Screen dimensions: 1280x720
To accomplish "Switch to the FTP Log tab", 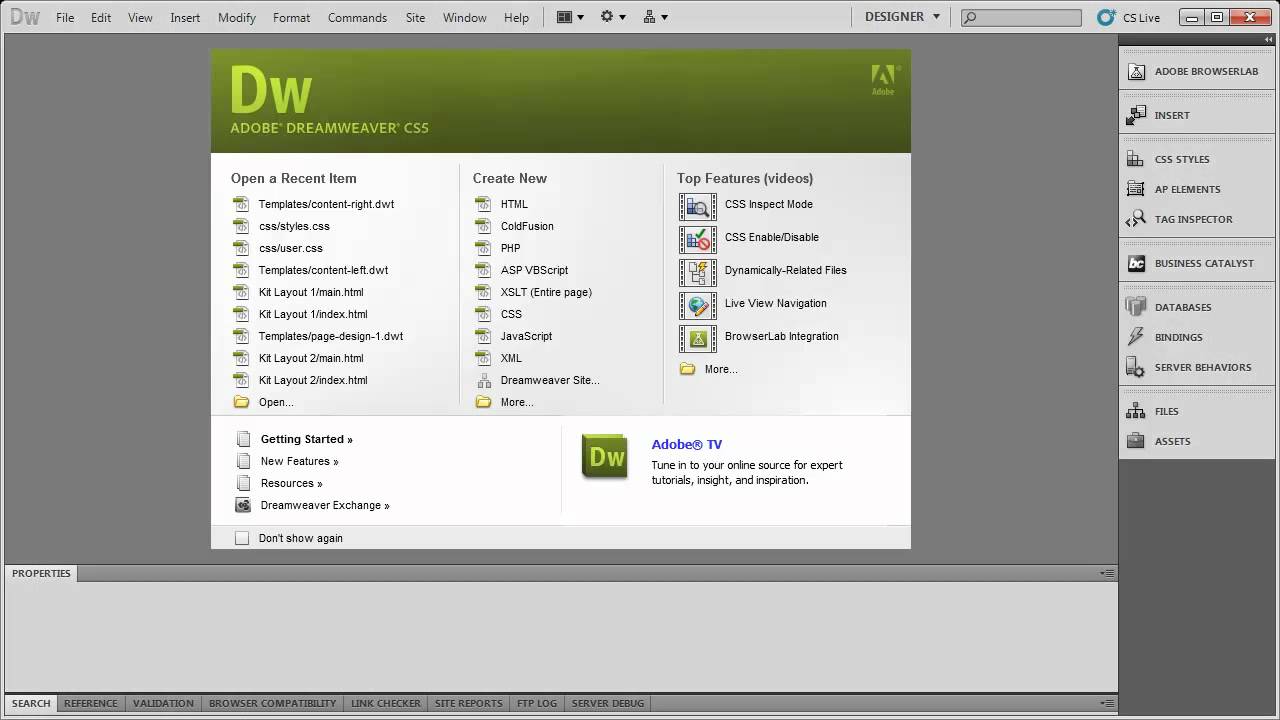I will [537, 703].
